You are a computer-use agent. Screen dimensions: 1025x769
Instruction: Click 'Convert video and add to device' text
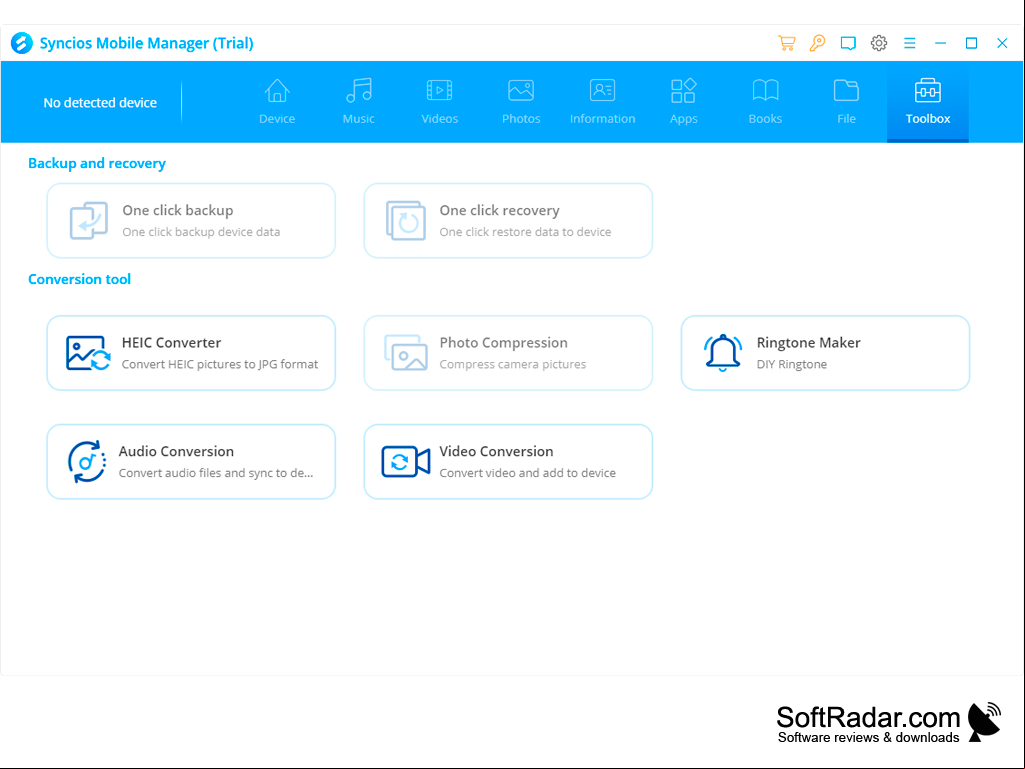pos(528,473)
